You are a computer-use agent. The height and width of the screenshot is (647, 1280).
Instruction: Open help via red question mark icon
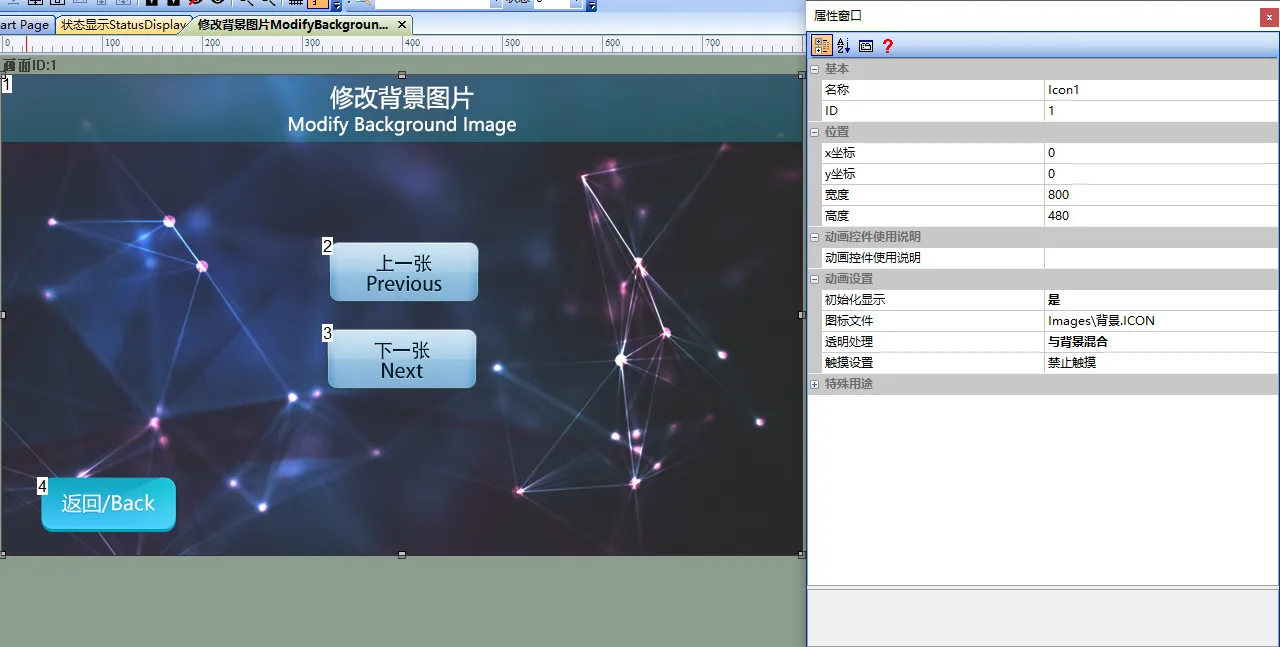point(887,45)
